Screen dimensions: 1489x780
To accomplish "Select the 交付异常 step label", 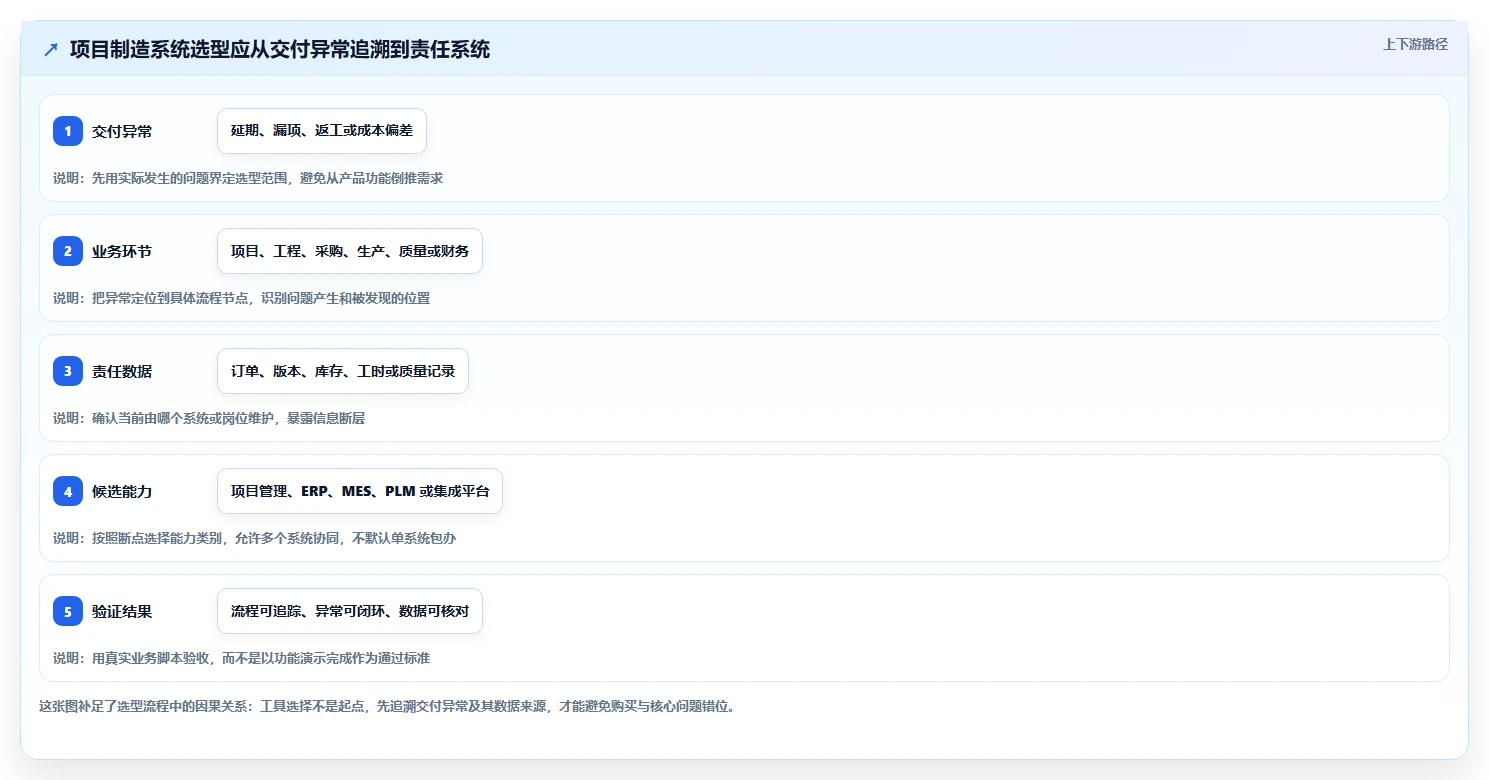I will tap(122, 131).
